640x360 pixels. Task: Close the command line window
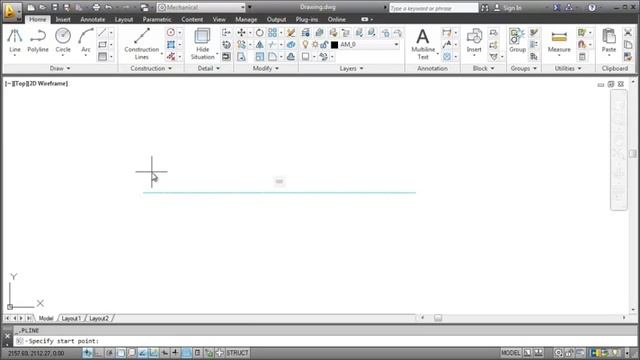coord(7,336)
